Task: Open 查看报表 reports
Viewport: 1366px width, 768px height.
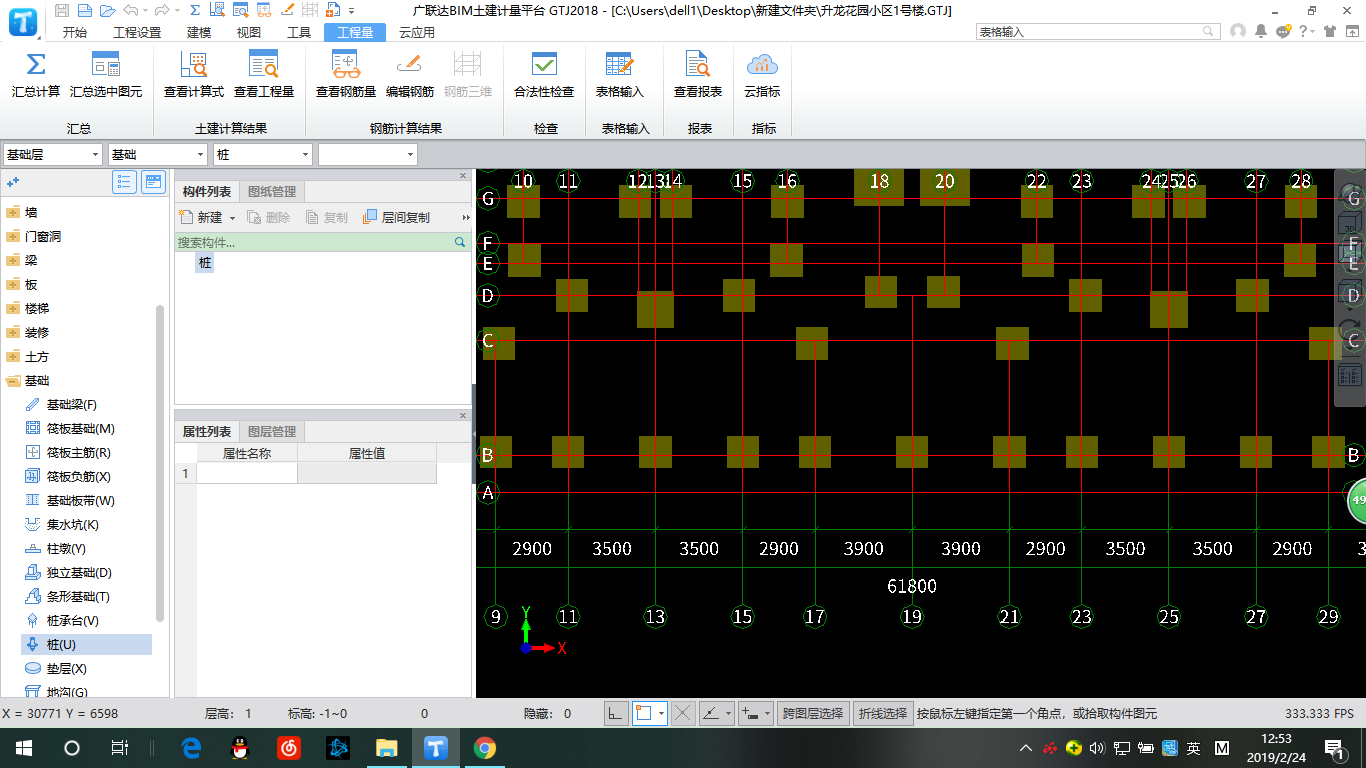Action: pyautogui.click(x=698, y=75)
